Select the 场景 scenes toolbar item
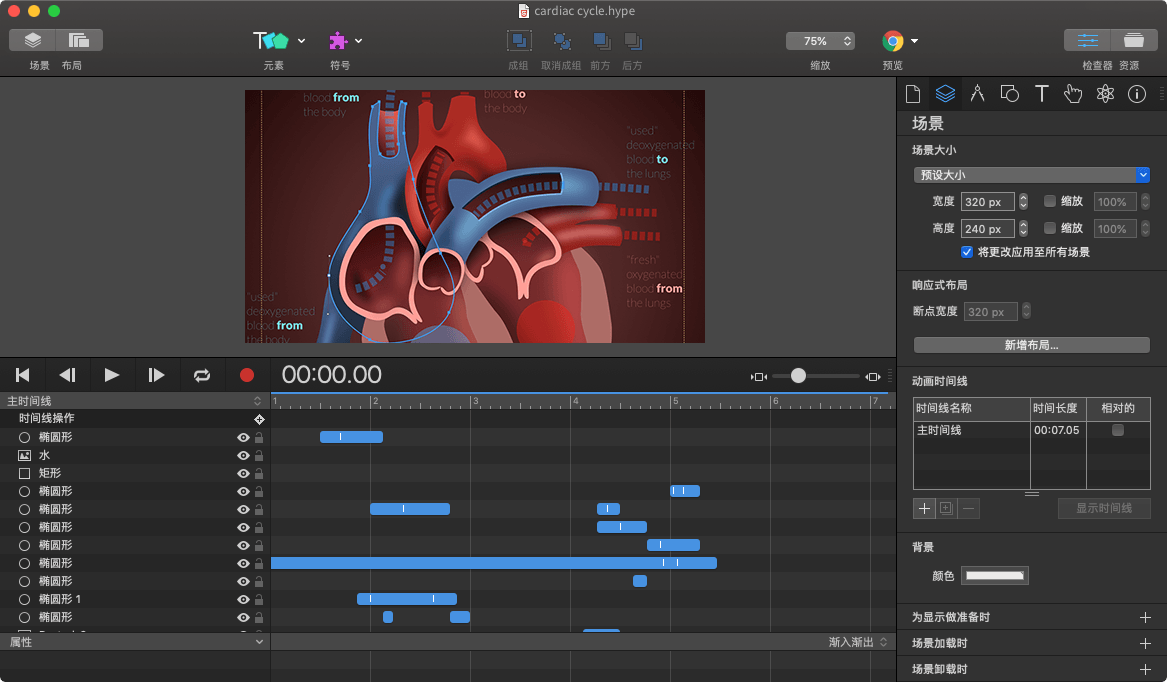The image size is (1167, 682). click(x=31, y=40)
